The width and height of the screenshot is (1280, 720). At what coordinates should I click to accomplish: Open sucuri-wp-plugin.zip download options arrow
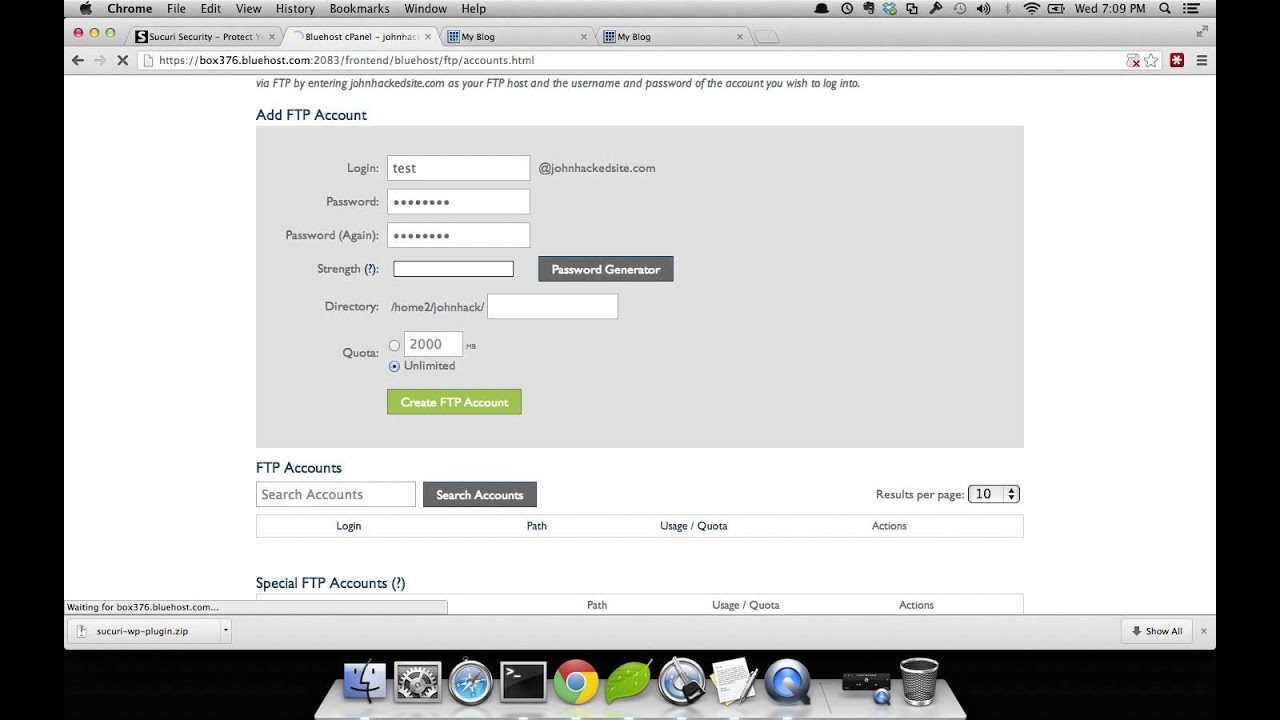pyautogui.click(x=226, y=631)
